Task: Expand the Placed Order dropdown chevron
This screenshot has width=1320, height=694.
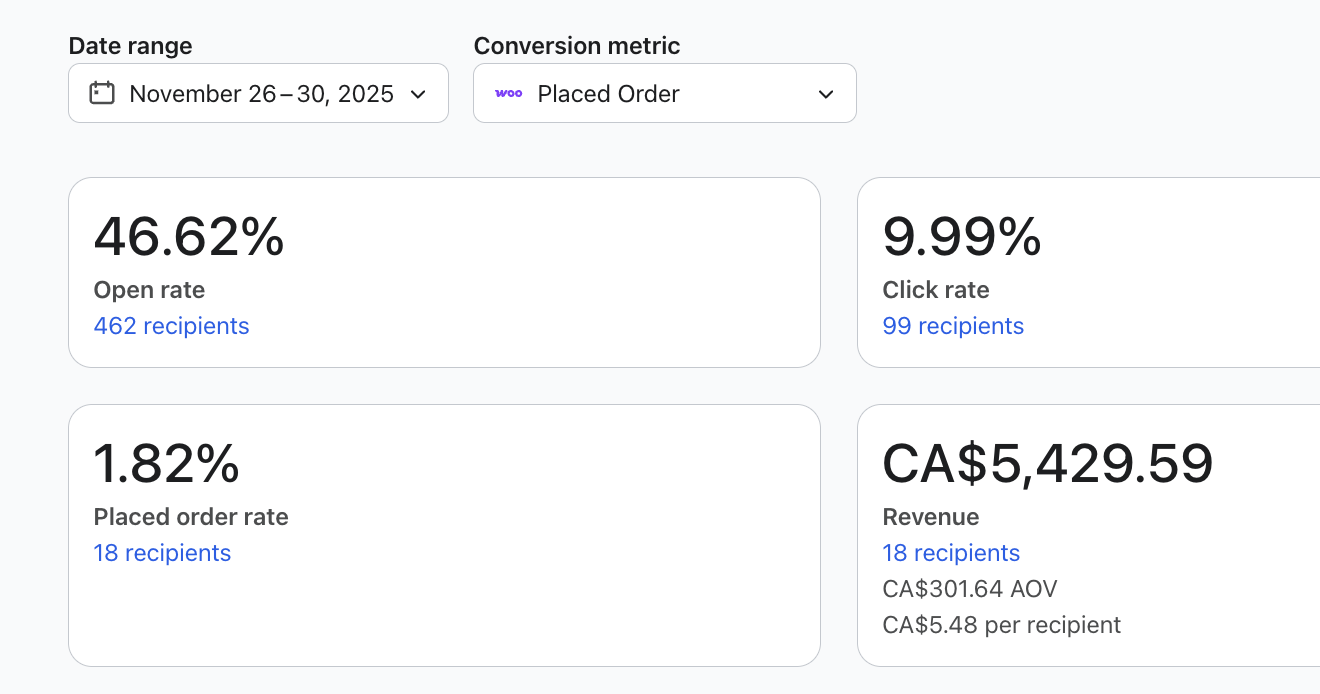Action: tap(826, 94)
